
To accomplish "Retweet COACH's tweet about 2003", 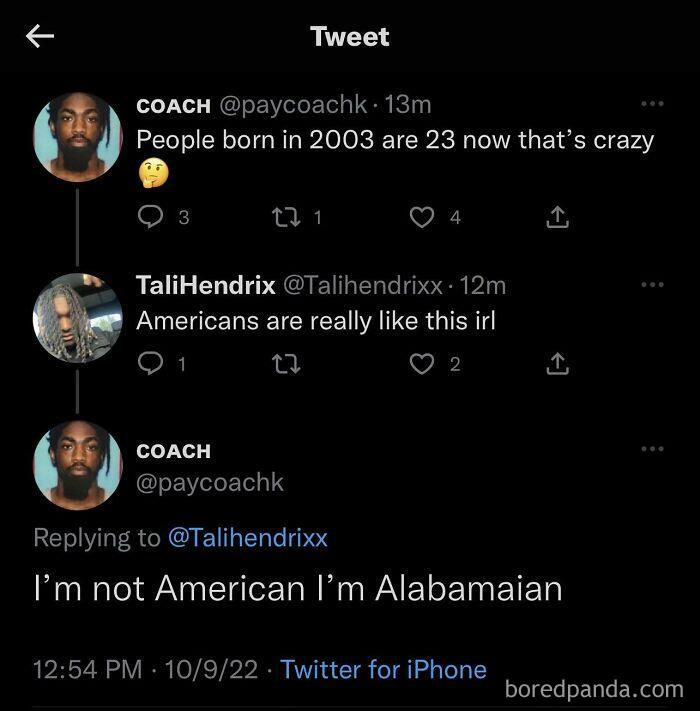I will click(283, 217).
